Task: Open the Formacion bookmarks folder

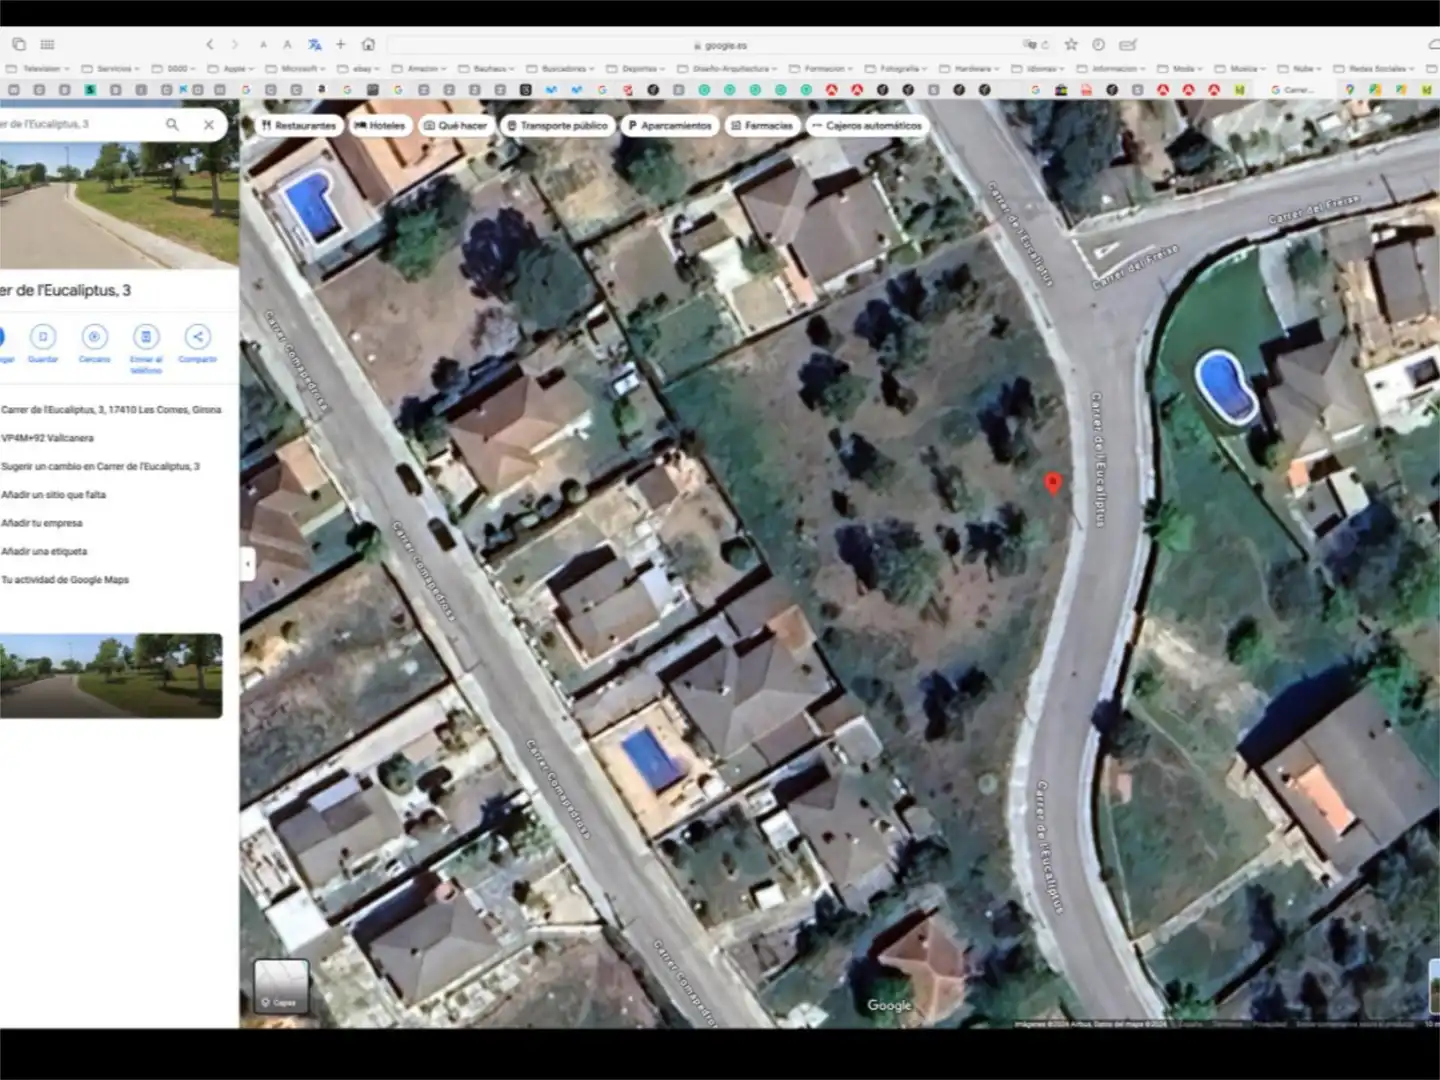Action: pyautogui.click(x=822, y=69)
